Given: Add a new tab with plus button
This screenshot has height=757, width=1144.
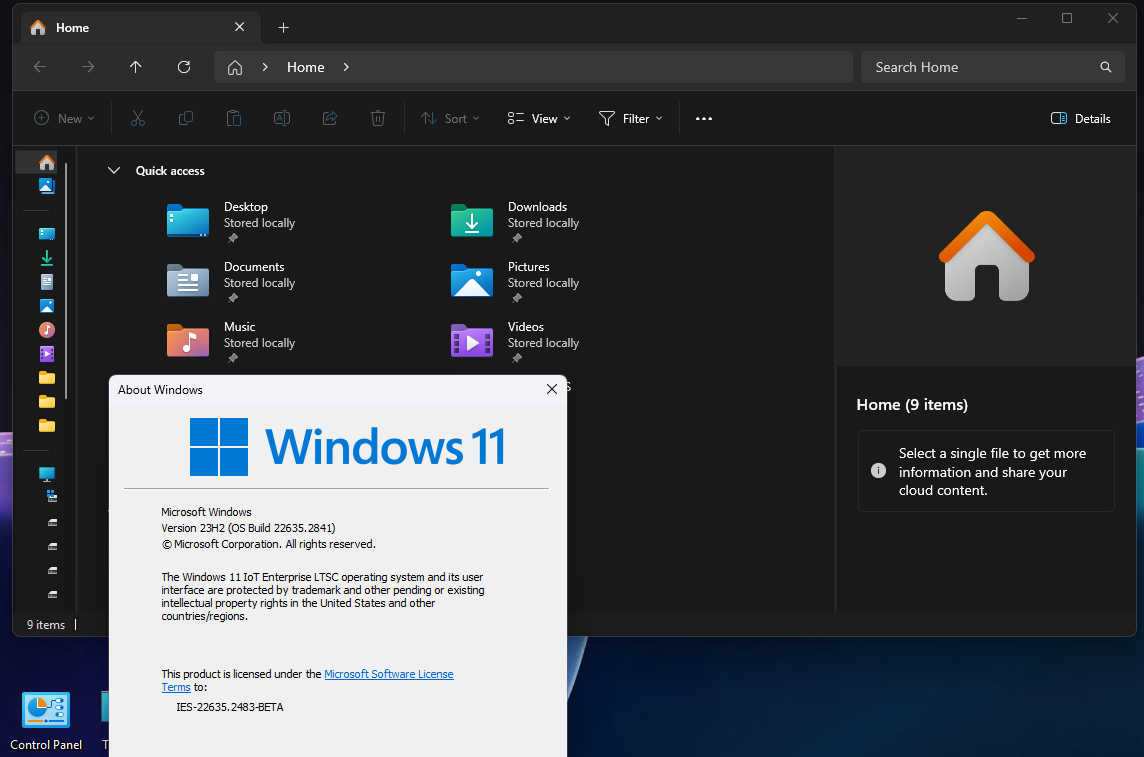Looking at the screenshot, I should point(284,28).
